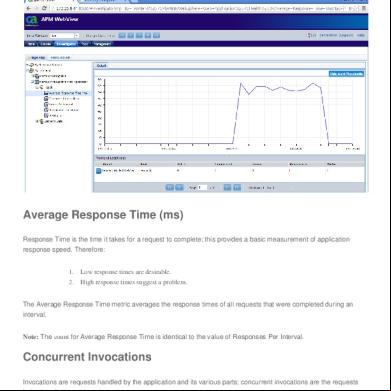Viewport: 391px width, 391px height.
Task: Click the first time-range playback button in the top toolbar
Action: pos(122,35)
